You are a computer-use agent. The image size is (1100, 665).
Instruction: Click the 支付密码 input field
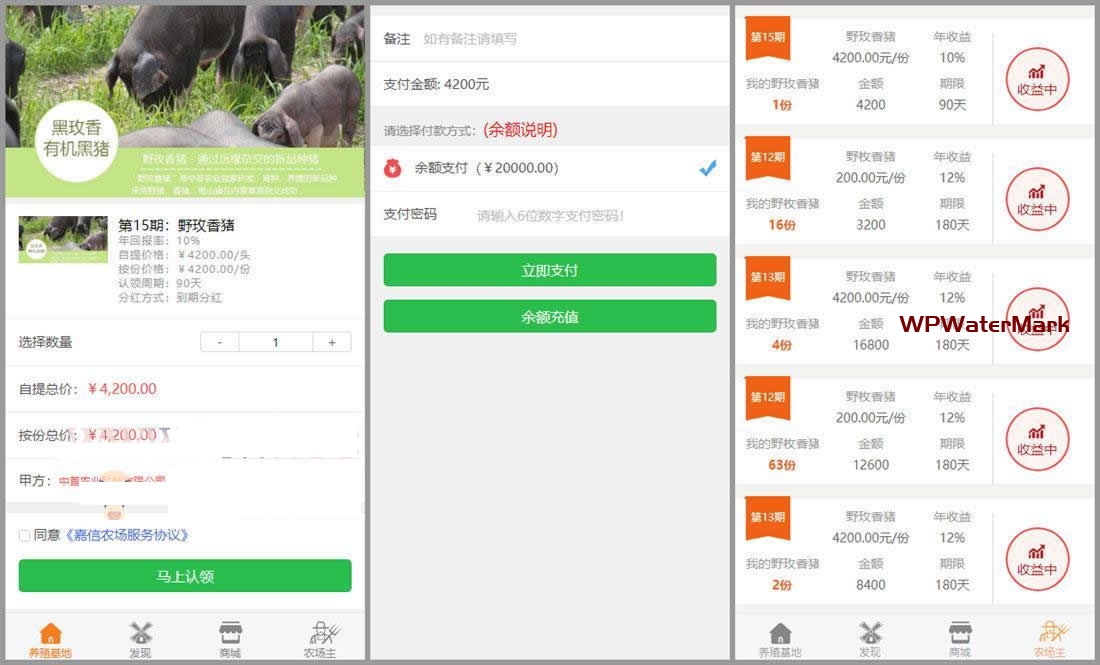pos(590,215)
